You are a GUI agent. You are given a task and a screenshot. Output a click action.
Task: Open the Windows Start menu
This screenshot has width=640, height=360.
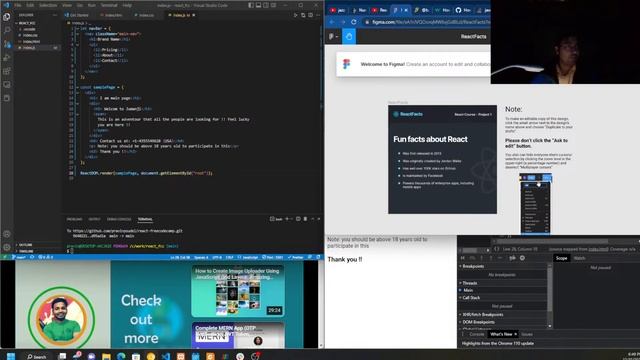click(11, 356)
